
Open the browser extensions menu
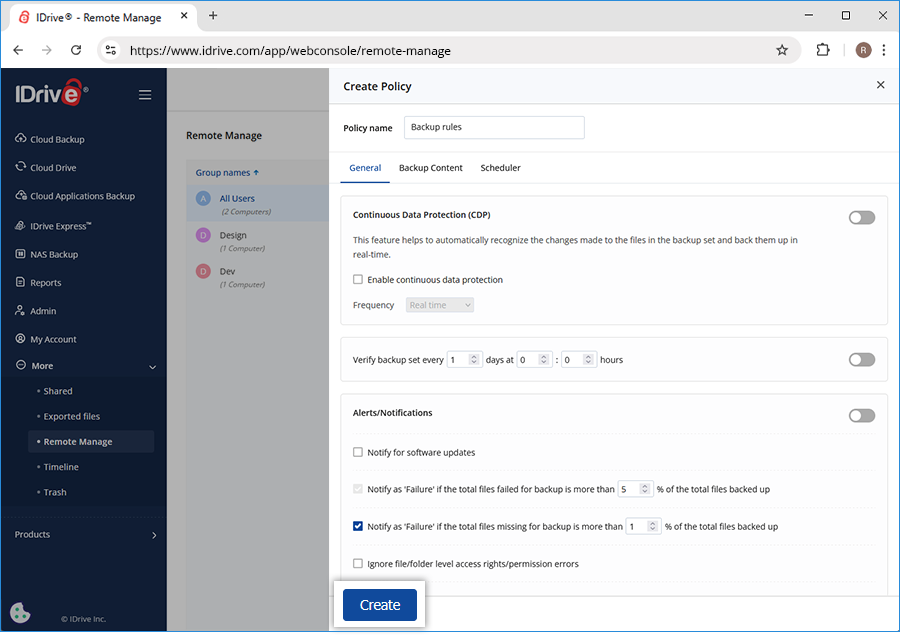(823, 50)
